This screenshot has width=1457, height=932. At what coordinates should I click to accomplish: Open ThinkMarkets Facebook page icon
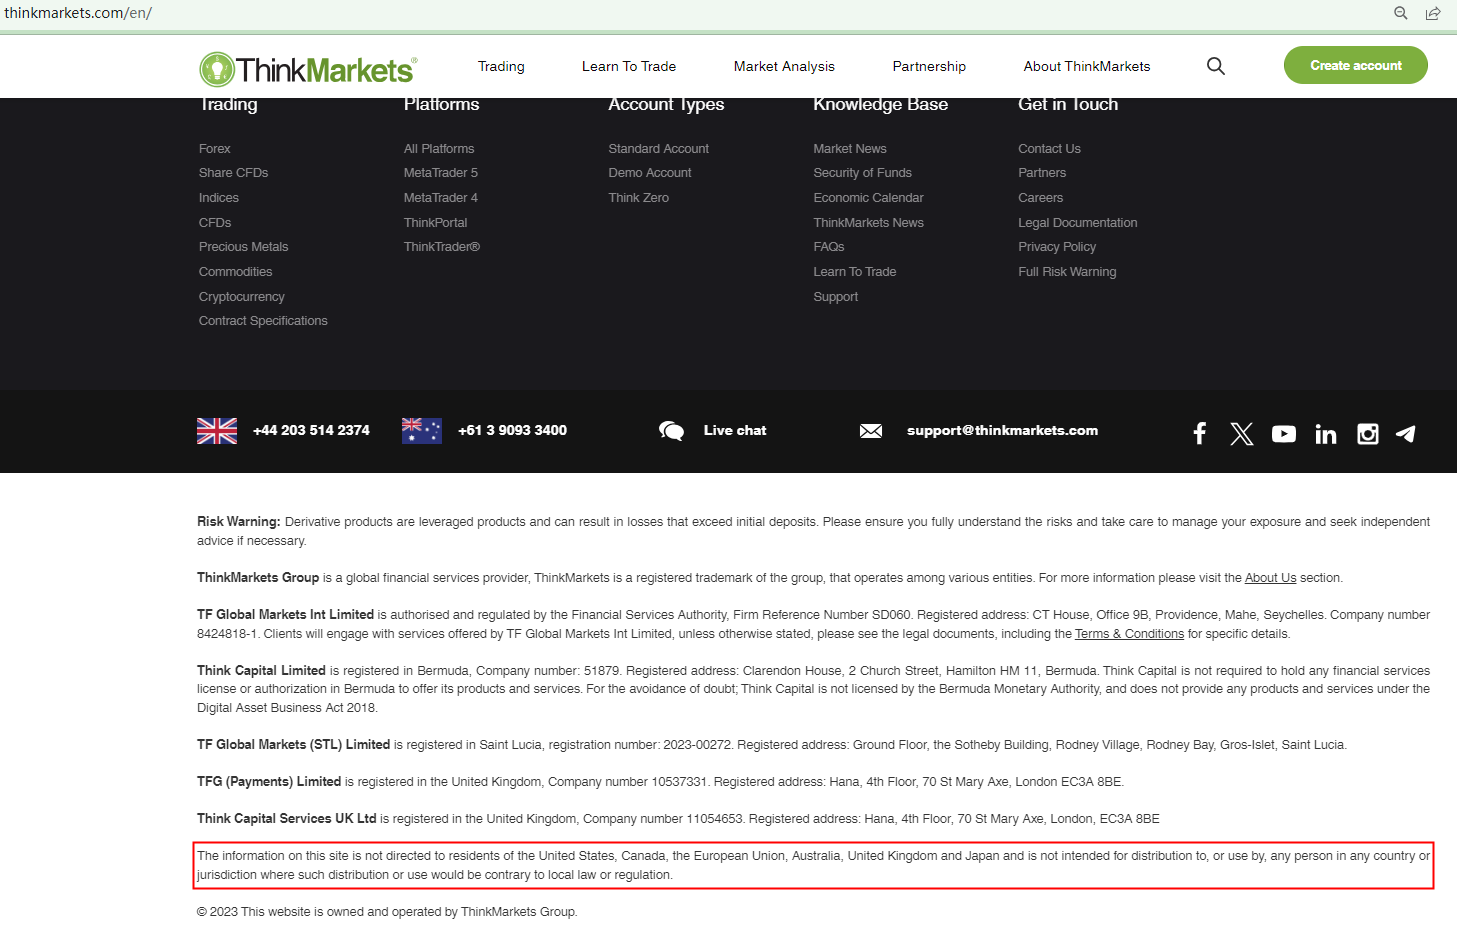click(x=1199, y=433)
